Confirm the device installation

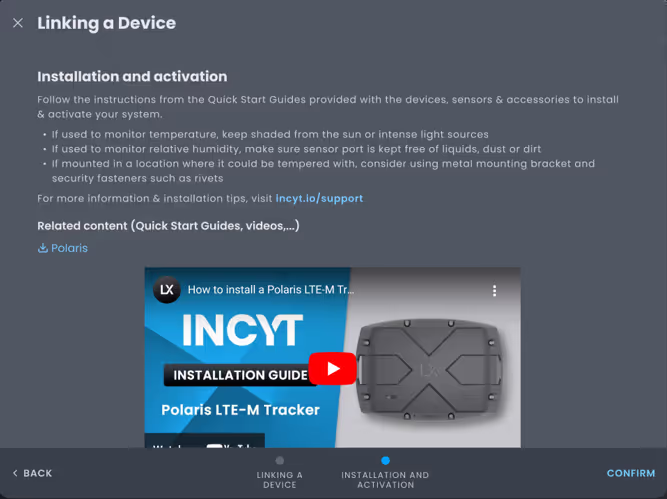coord(631,473)
